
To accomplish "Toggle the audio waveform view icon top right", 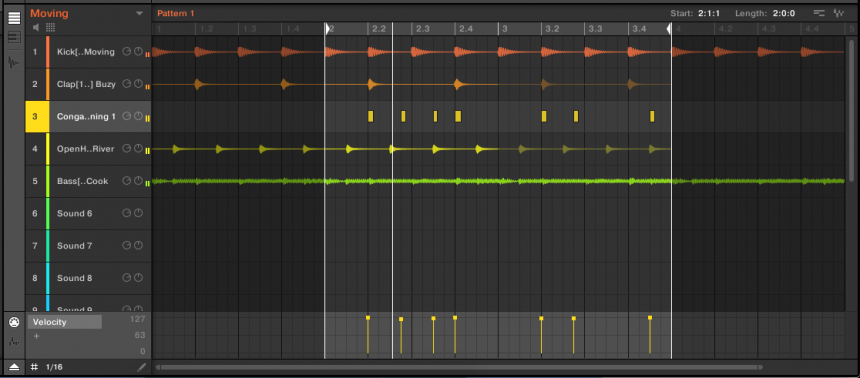I will click(x=839, y=13).
